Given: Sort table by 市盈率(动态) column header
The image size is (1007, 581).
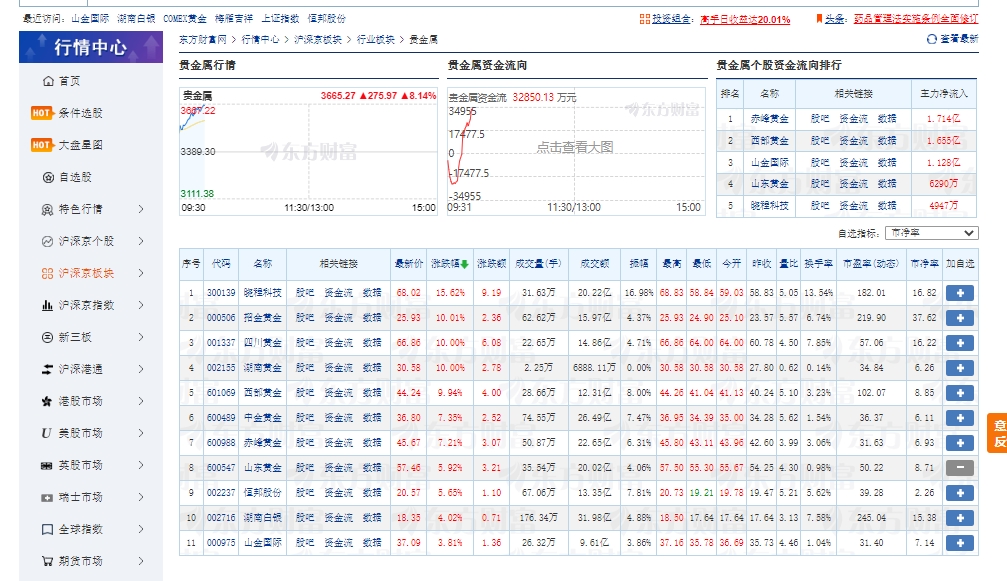Looking at the screenshot, I should click(871, 263).
